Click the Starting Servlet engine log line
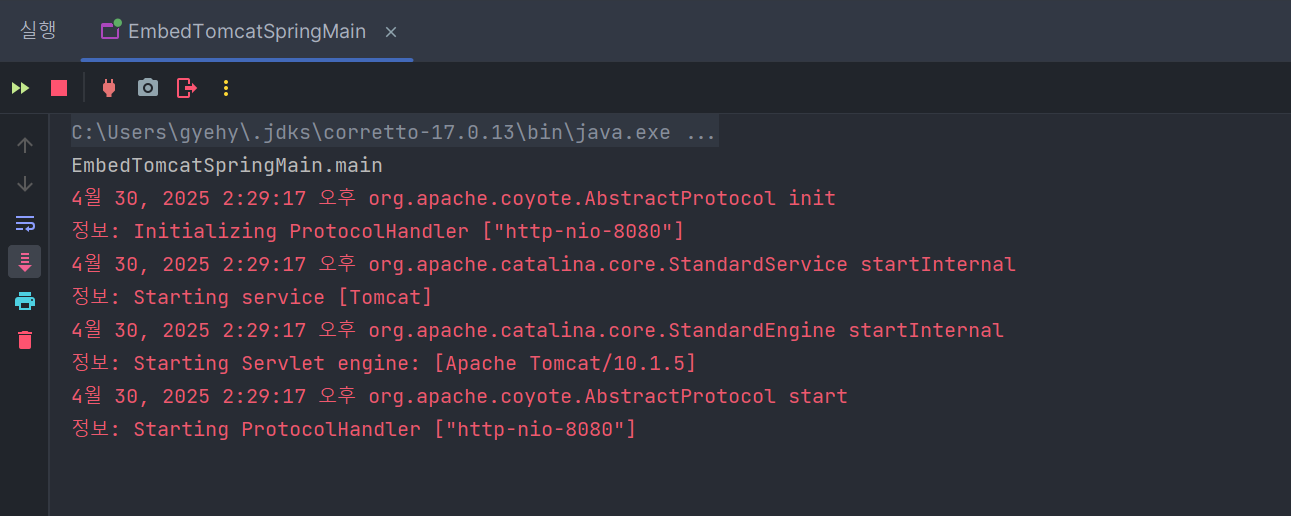 point(384,363)
